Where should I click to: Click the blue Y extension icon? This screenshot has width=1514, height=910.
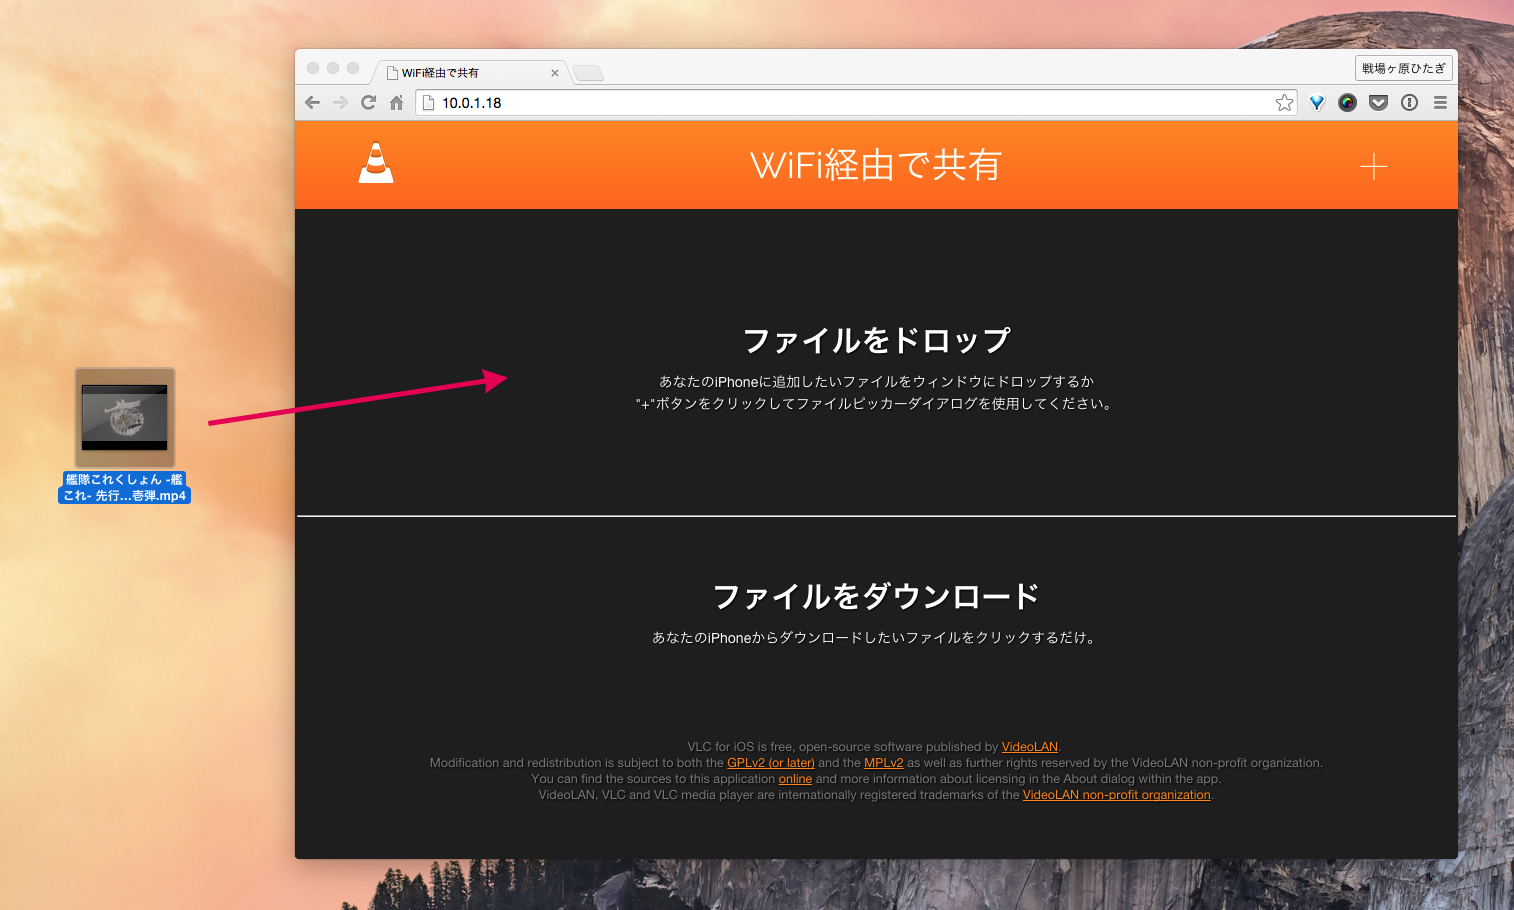[x=1317, y=102]
